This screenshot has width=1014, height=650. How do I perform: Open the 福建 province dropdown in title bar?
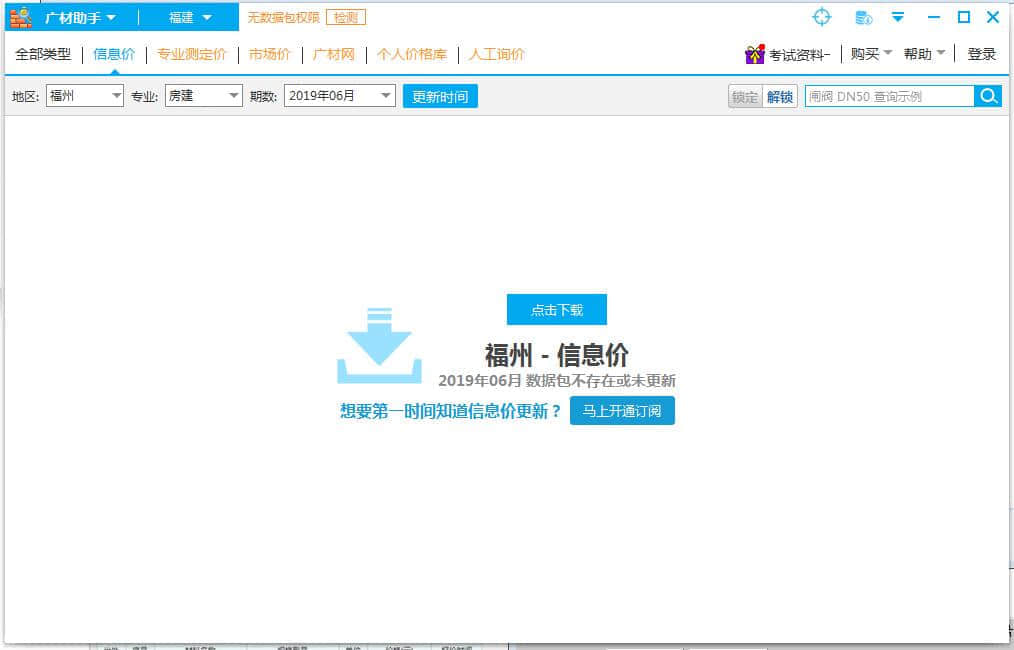[190, 17]
